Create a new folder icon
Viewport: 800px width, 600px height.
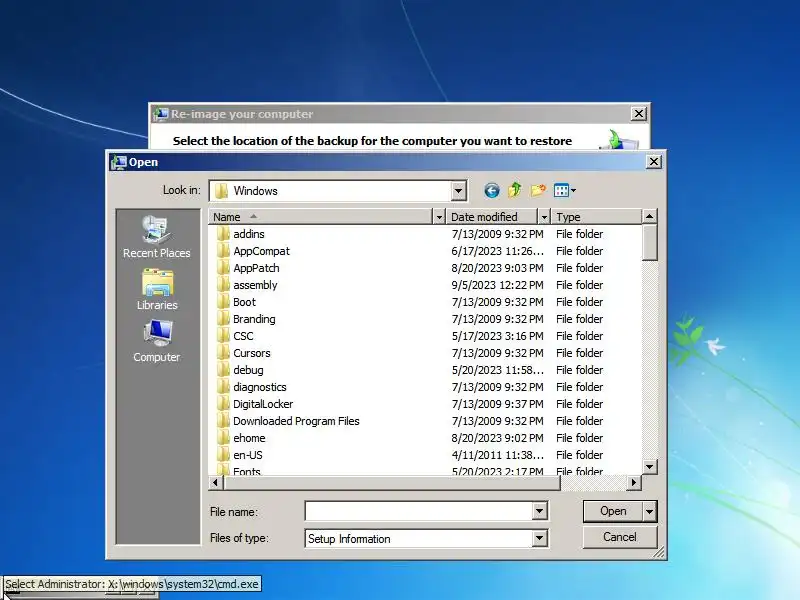coord(538,190)
